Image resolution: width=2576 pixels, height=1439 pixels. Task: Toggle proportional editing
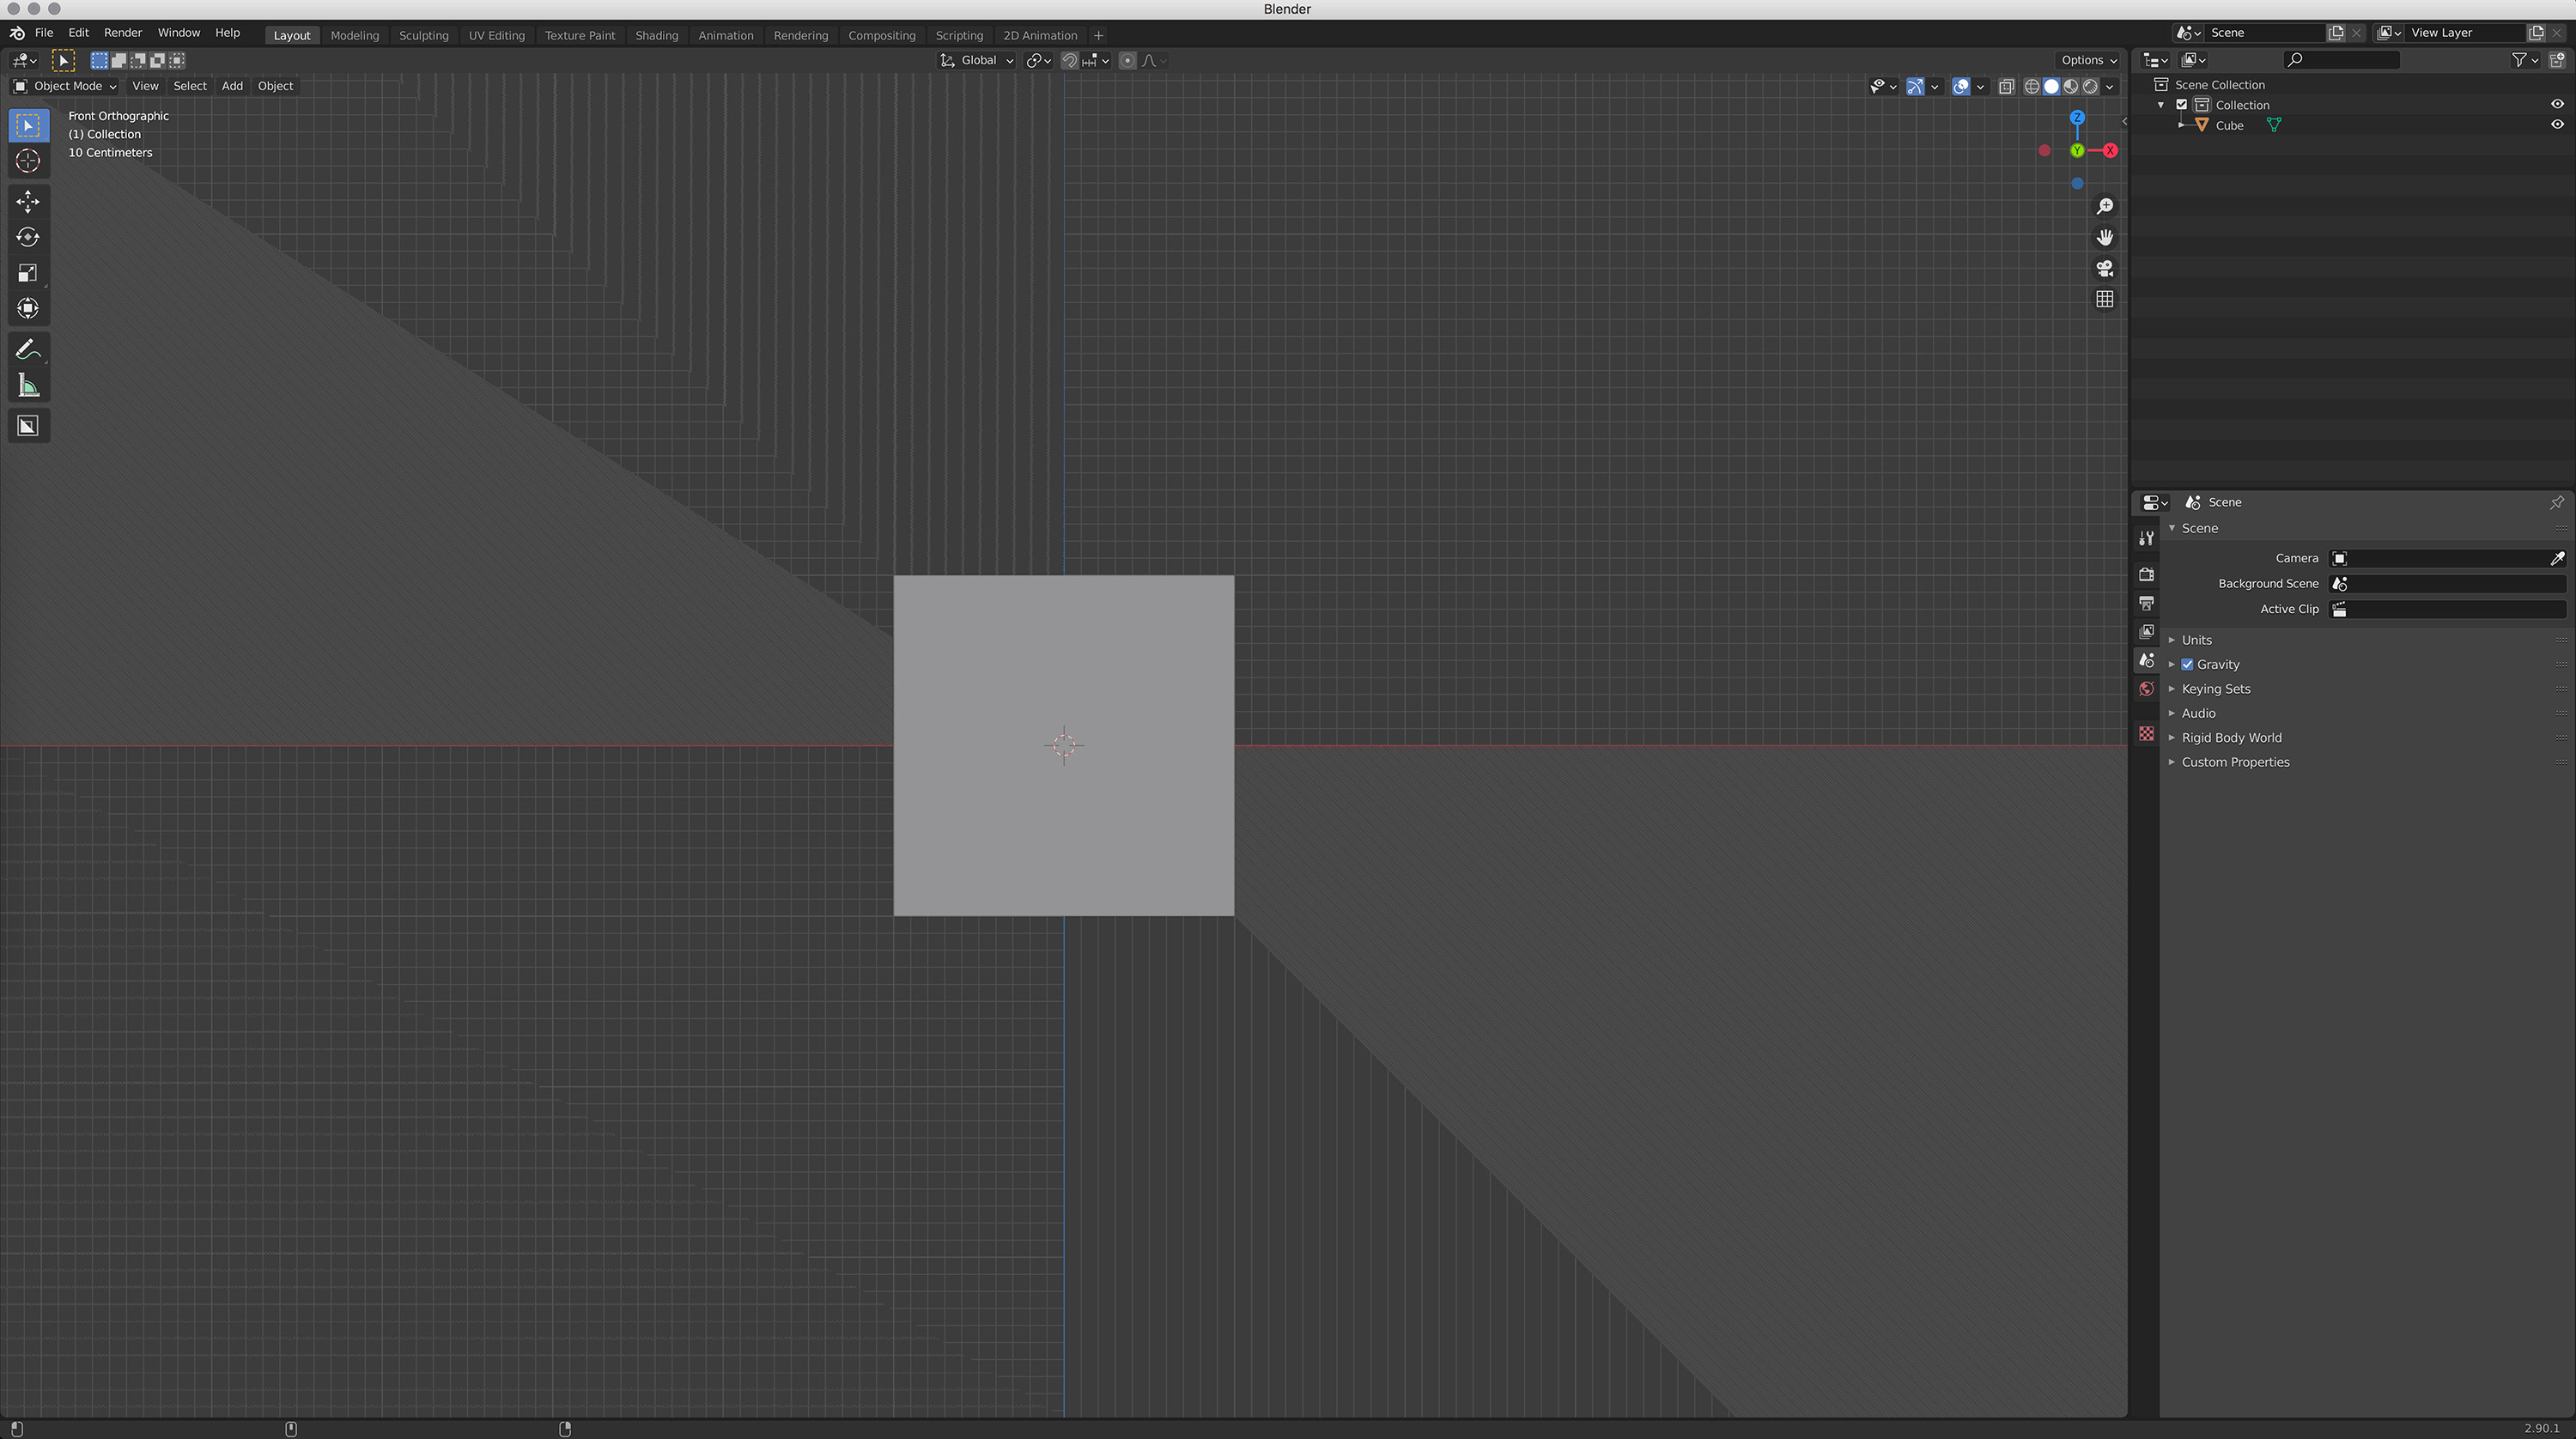pyautogui.click(x=1127, y=61)
